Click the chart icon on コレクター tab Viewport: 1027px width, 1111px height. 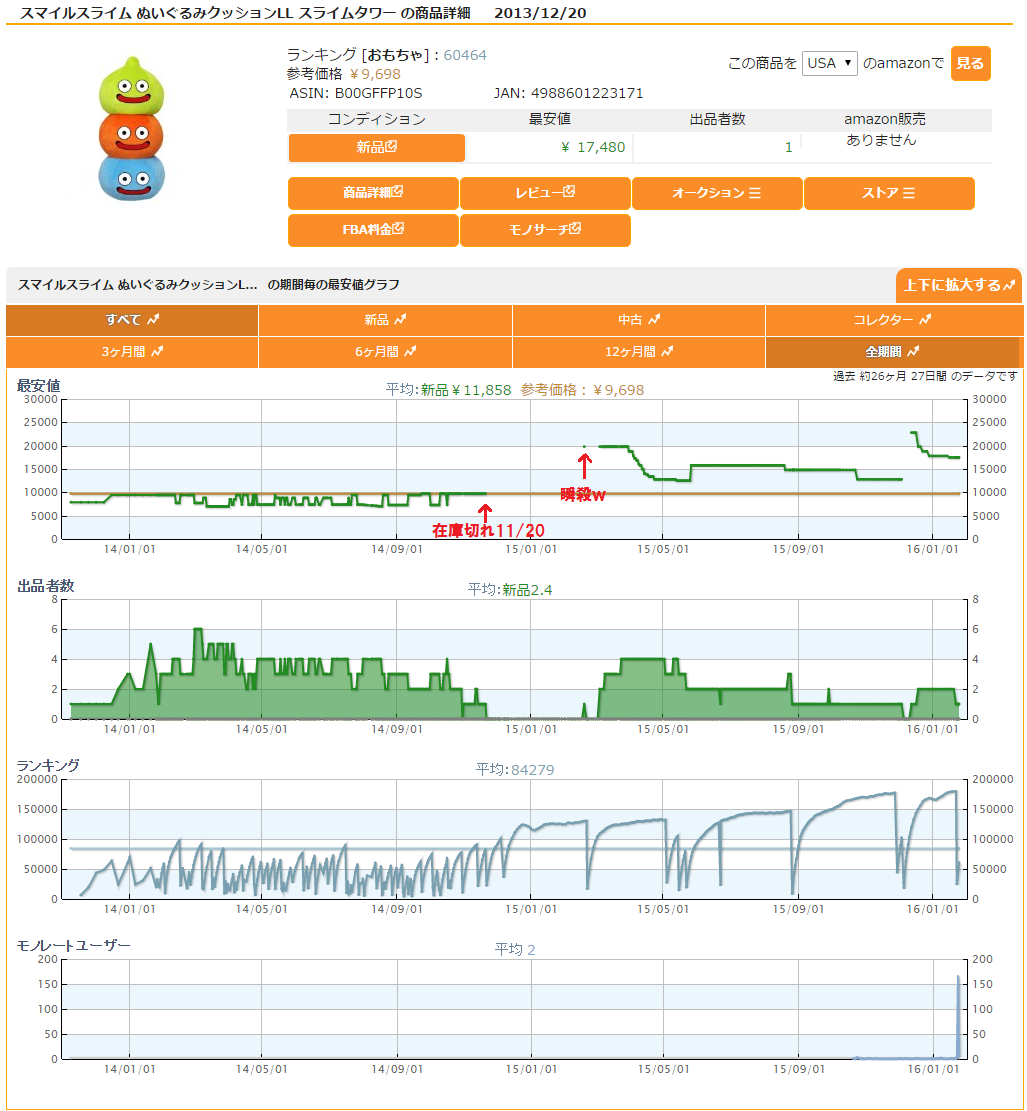click(925, 320)
